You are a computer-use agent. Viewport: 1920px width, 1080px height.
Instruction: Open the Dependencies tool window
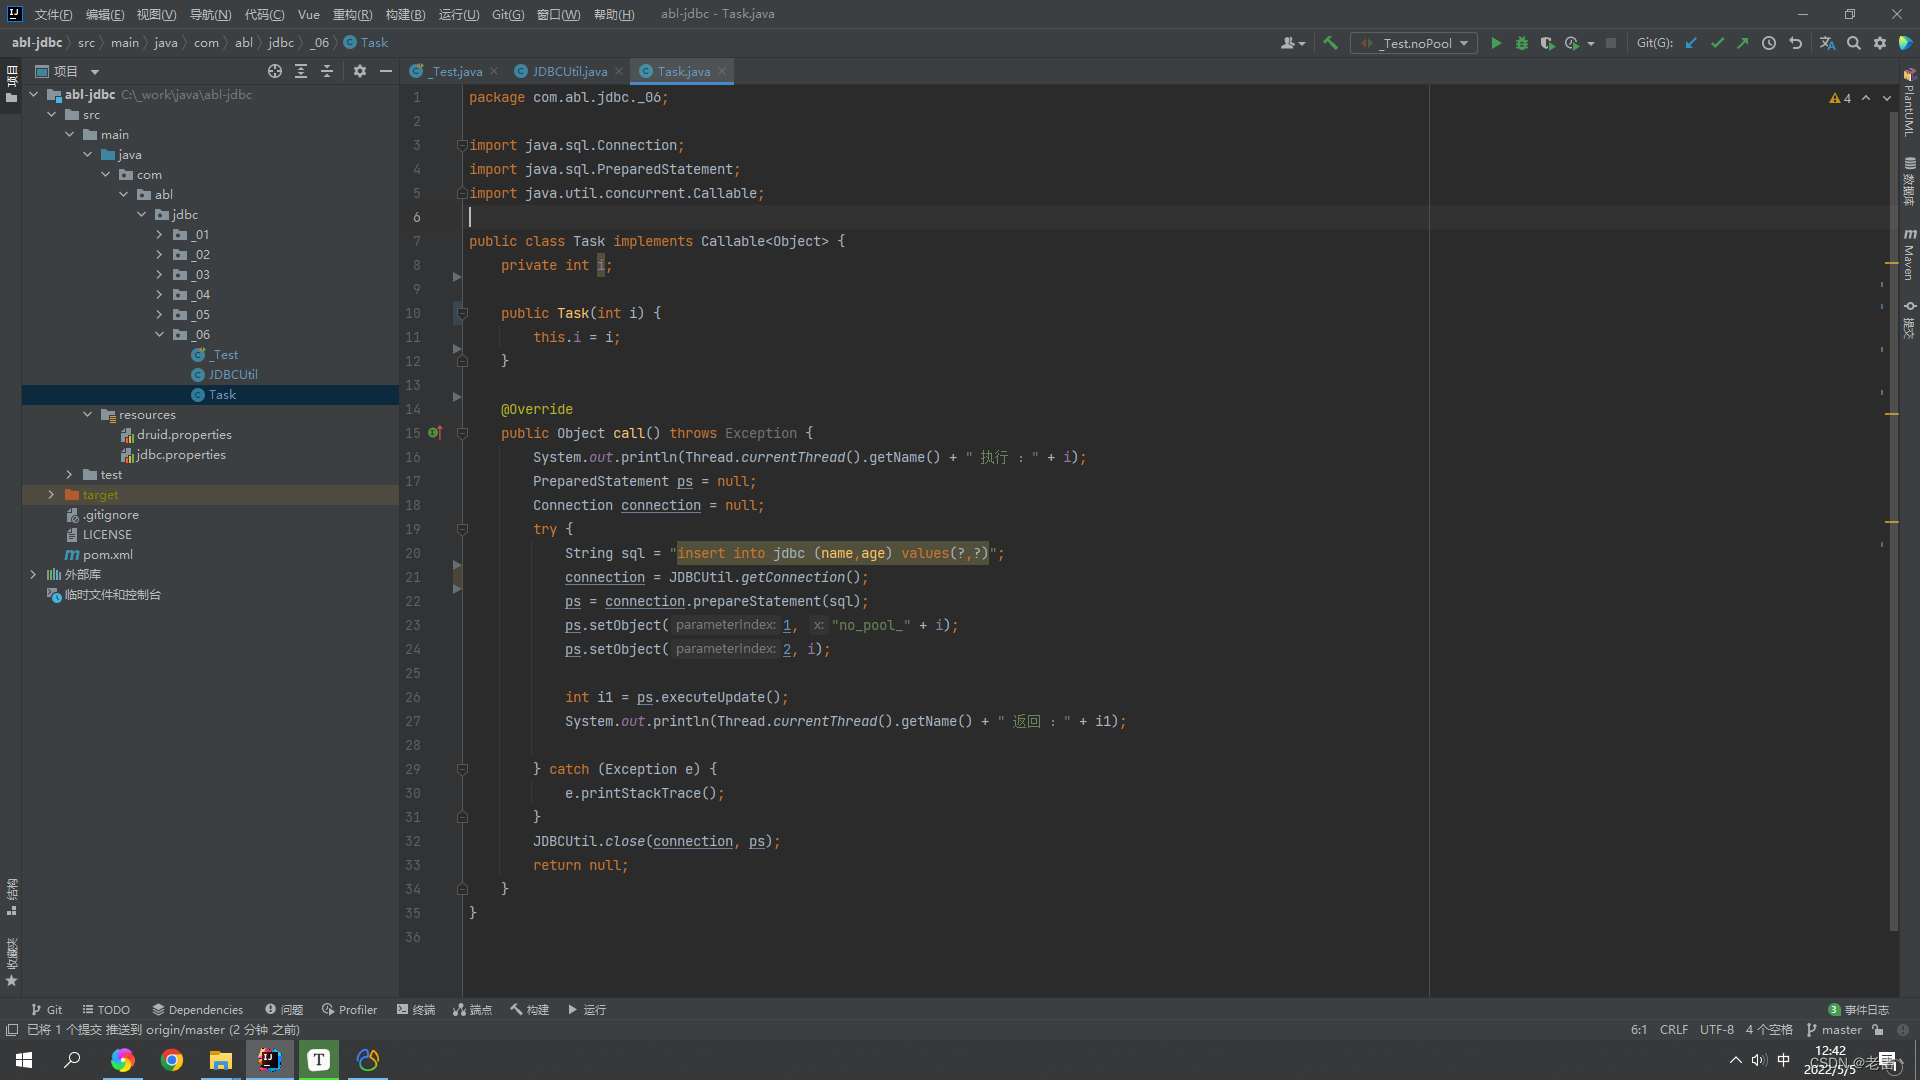(197, 1009)
